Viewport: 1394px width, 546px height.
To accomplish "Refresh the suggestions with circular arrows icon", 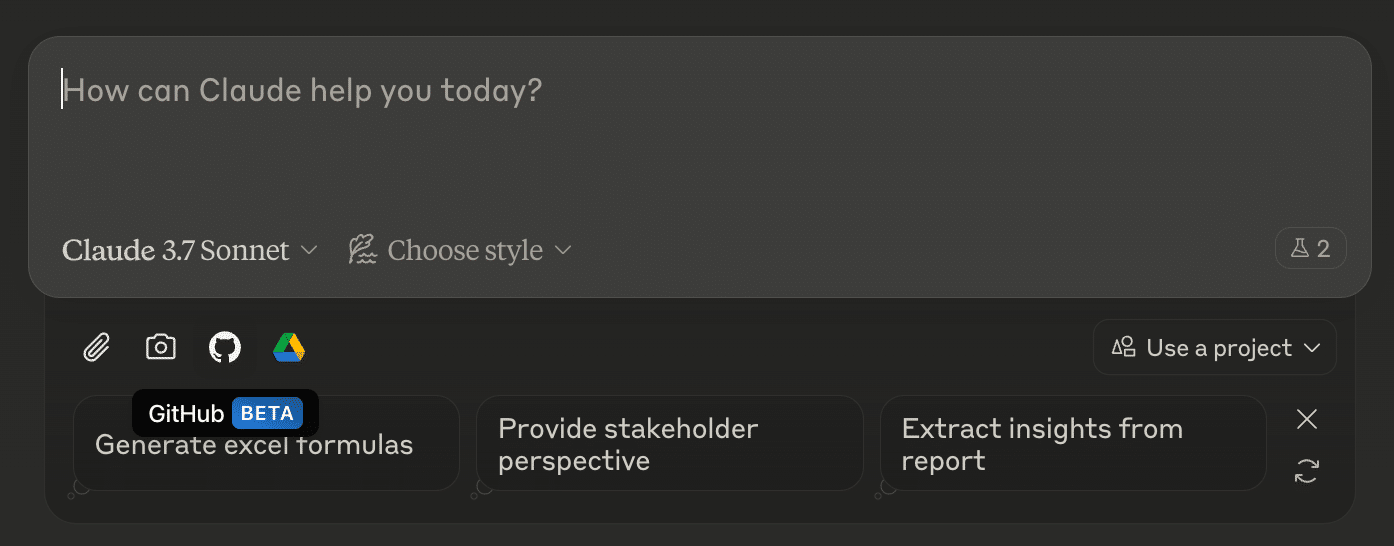I will click(1306, 472).
